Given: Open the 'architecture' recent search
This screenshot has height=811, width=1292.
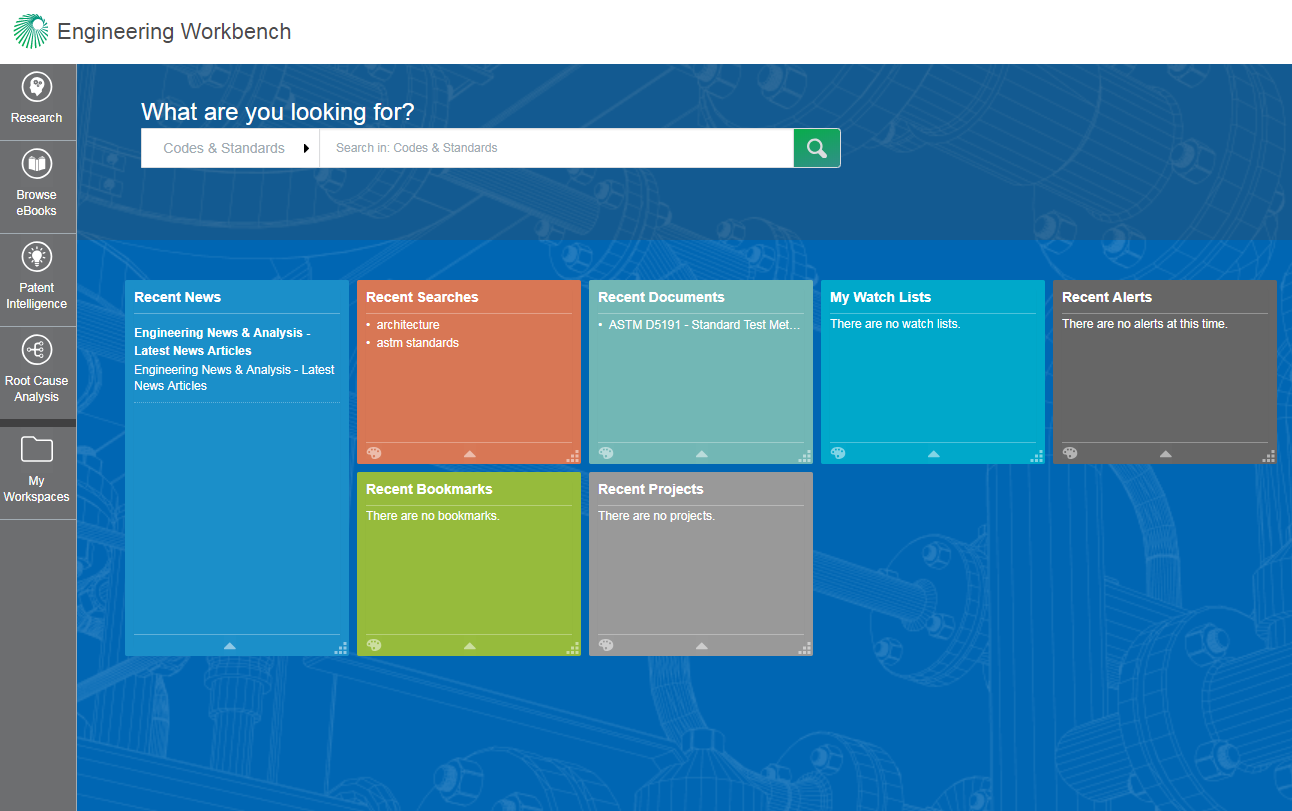Looking at the screenshot, I should pos(408,325).
